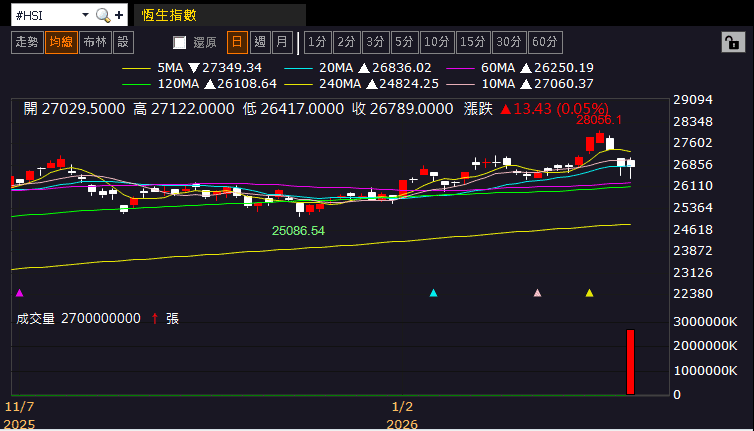Click the 240MA 24824.25 legend
The image size is (754, 431).
point(362,84)
